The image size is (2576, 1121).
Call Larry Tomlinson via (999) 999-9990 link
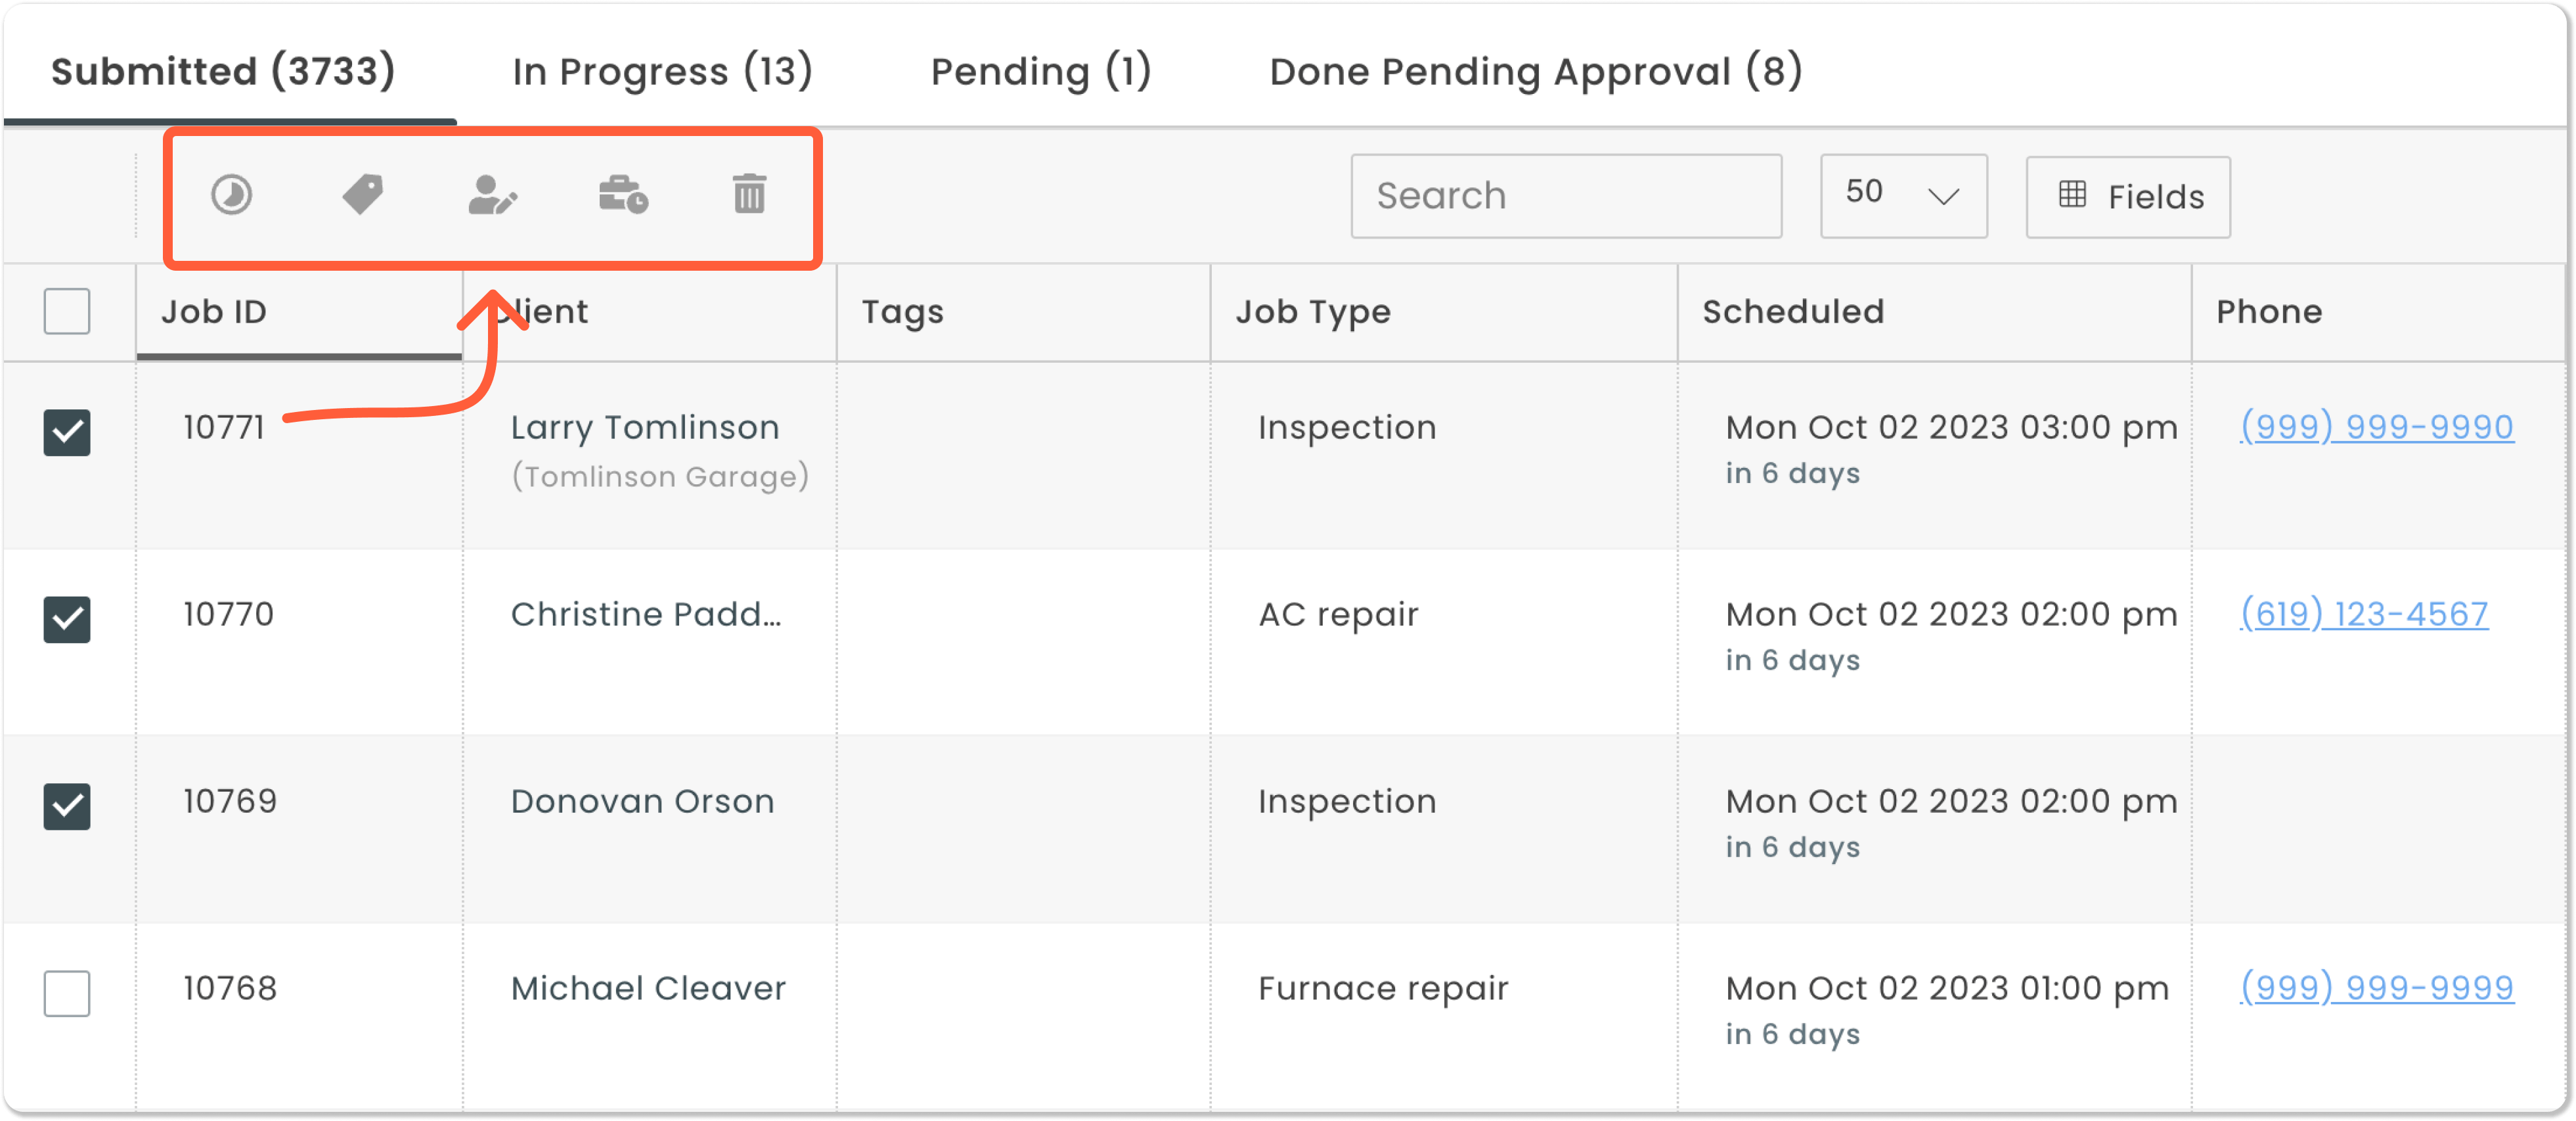click(2377, 426)
